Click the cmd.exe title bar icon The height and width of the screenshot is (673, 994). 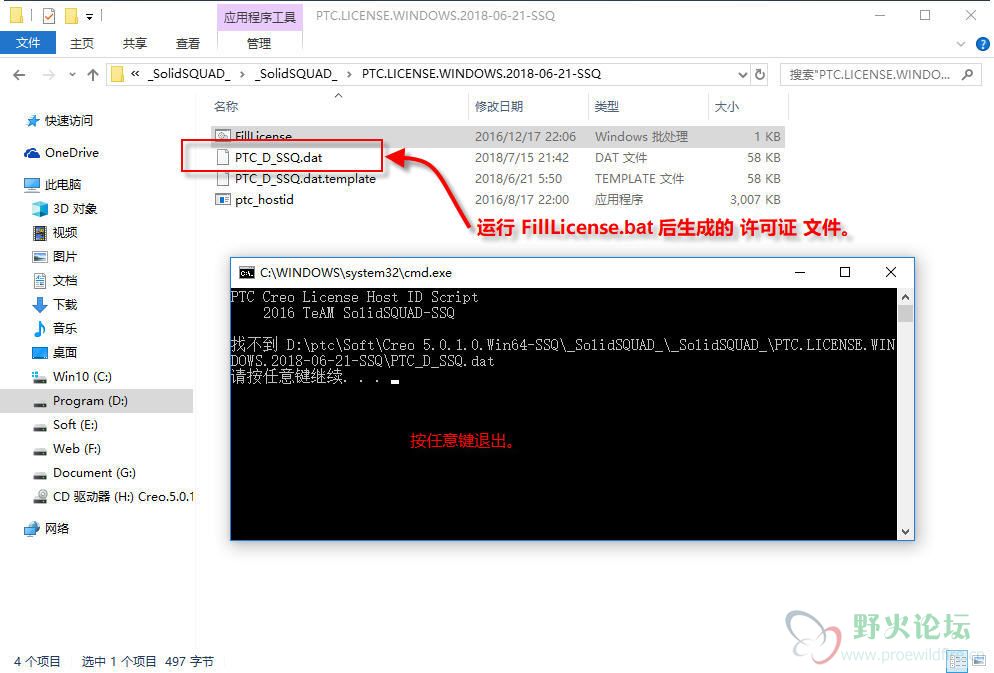(247, 272)
